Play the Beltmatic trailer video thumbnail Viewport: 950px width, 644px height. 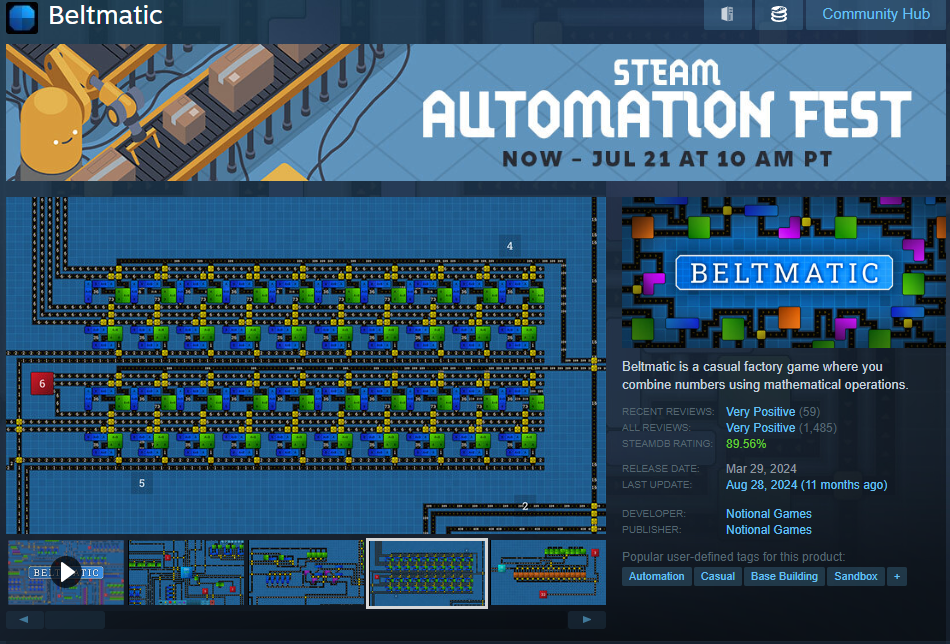(x=66, y=573)
